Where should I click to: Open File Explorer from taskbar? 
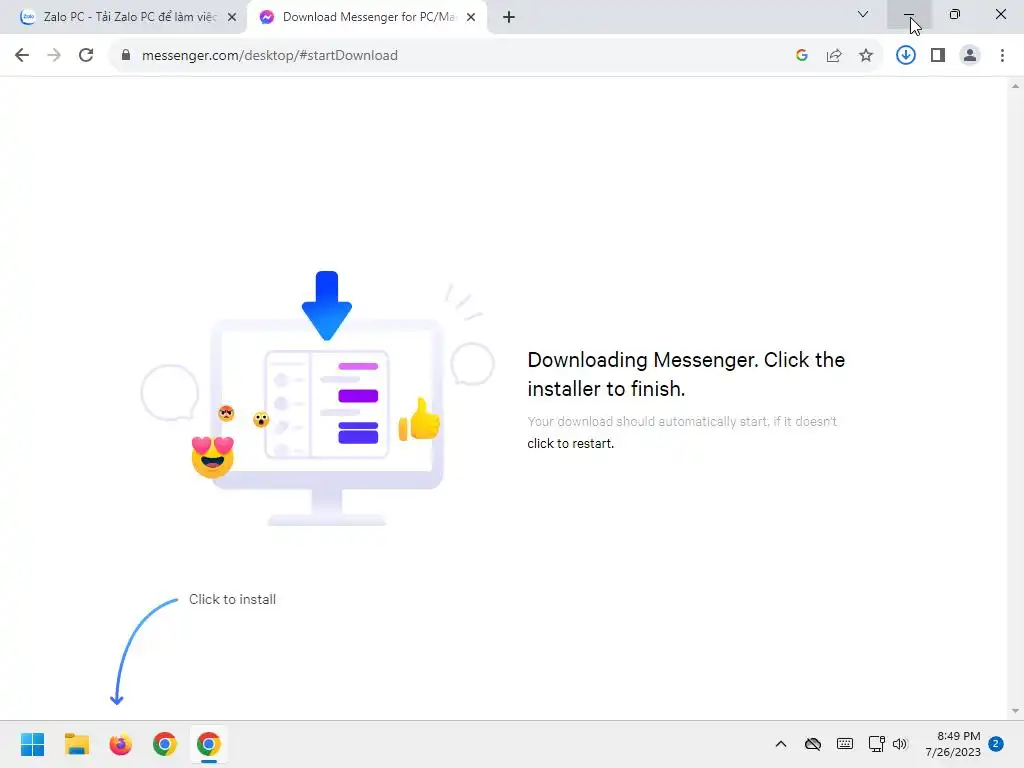pyautogui.click(x=76, y=744)
